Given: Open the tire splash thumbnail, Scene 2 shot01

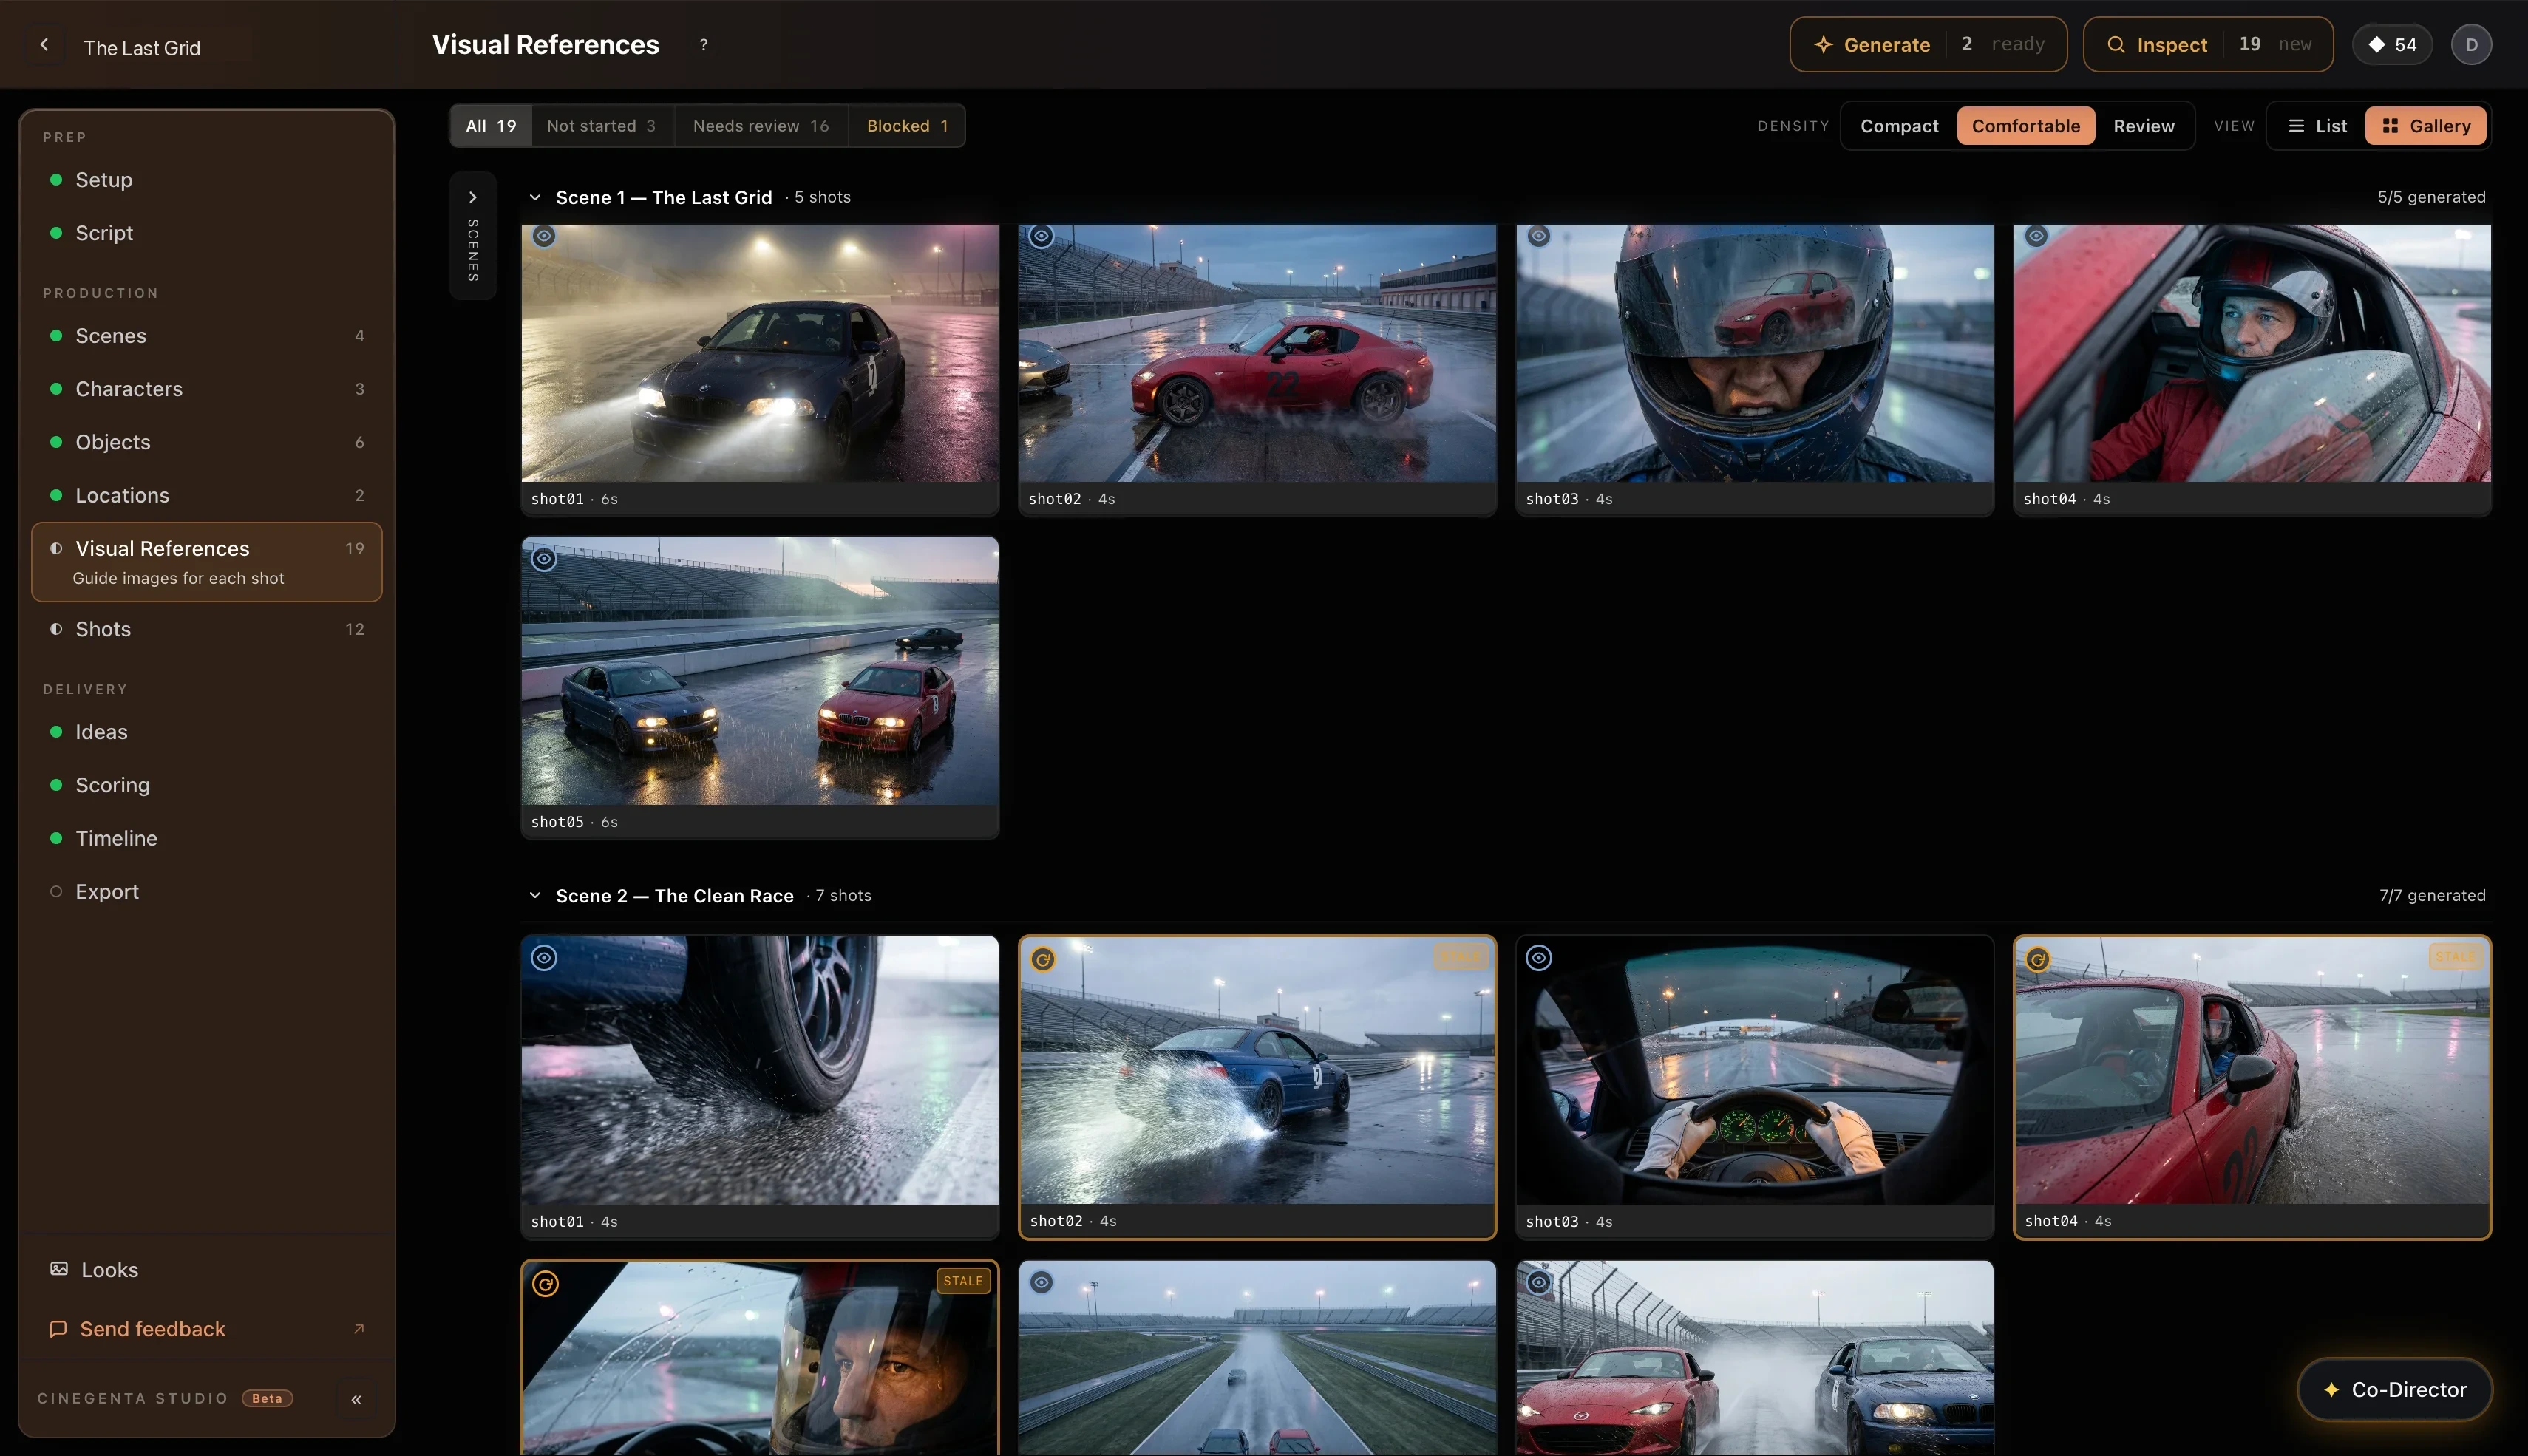Looking at the screenshot, I should tap(760, 1070).
